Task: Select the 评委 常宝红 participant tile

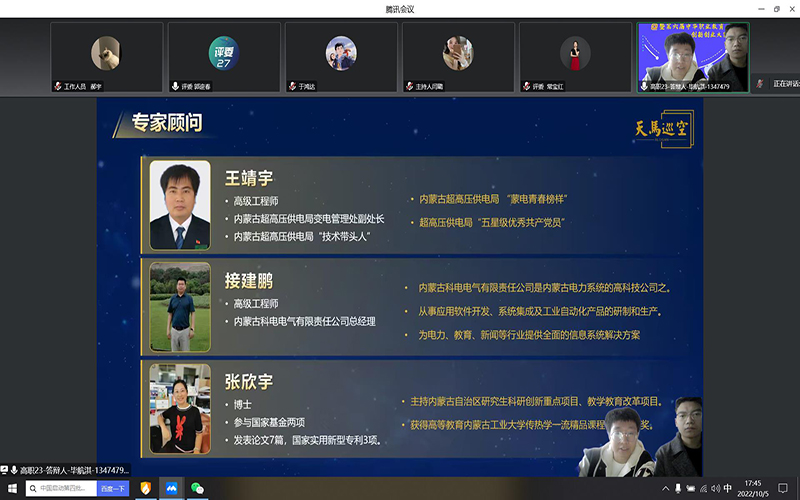Action: click(x=575, y=57)
